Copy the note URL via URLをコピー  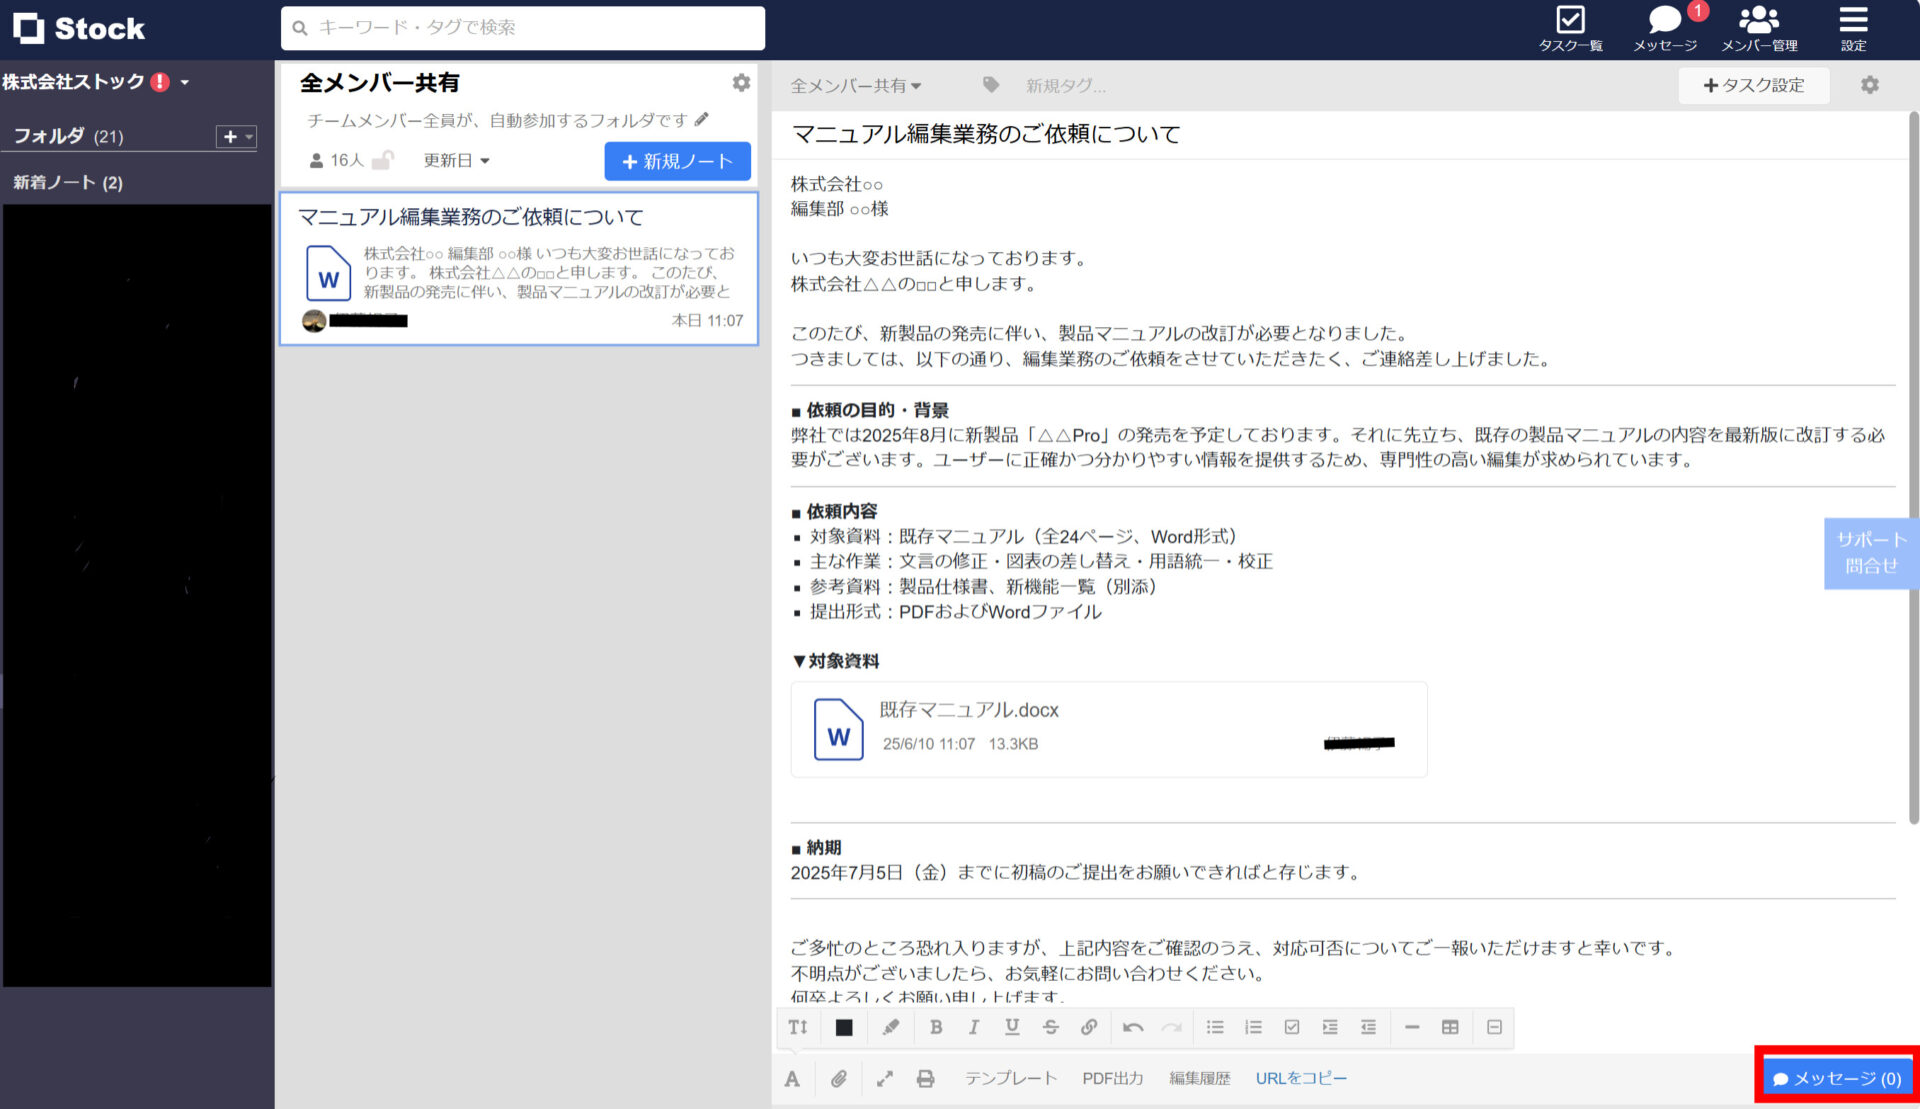tap(1301, 1078)
